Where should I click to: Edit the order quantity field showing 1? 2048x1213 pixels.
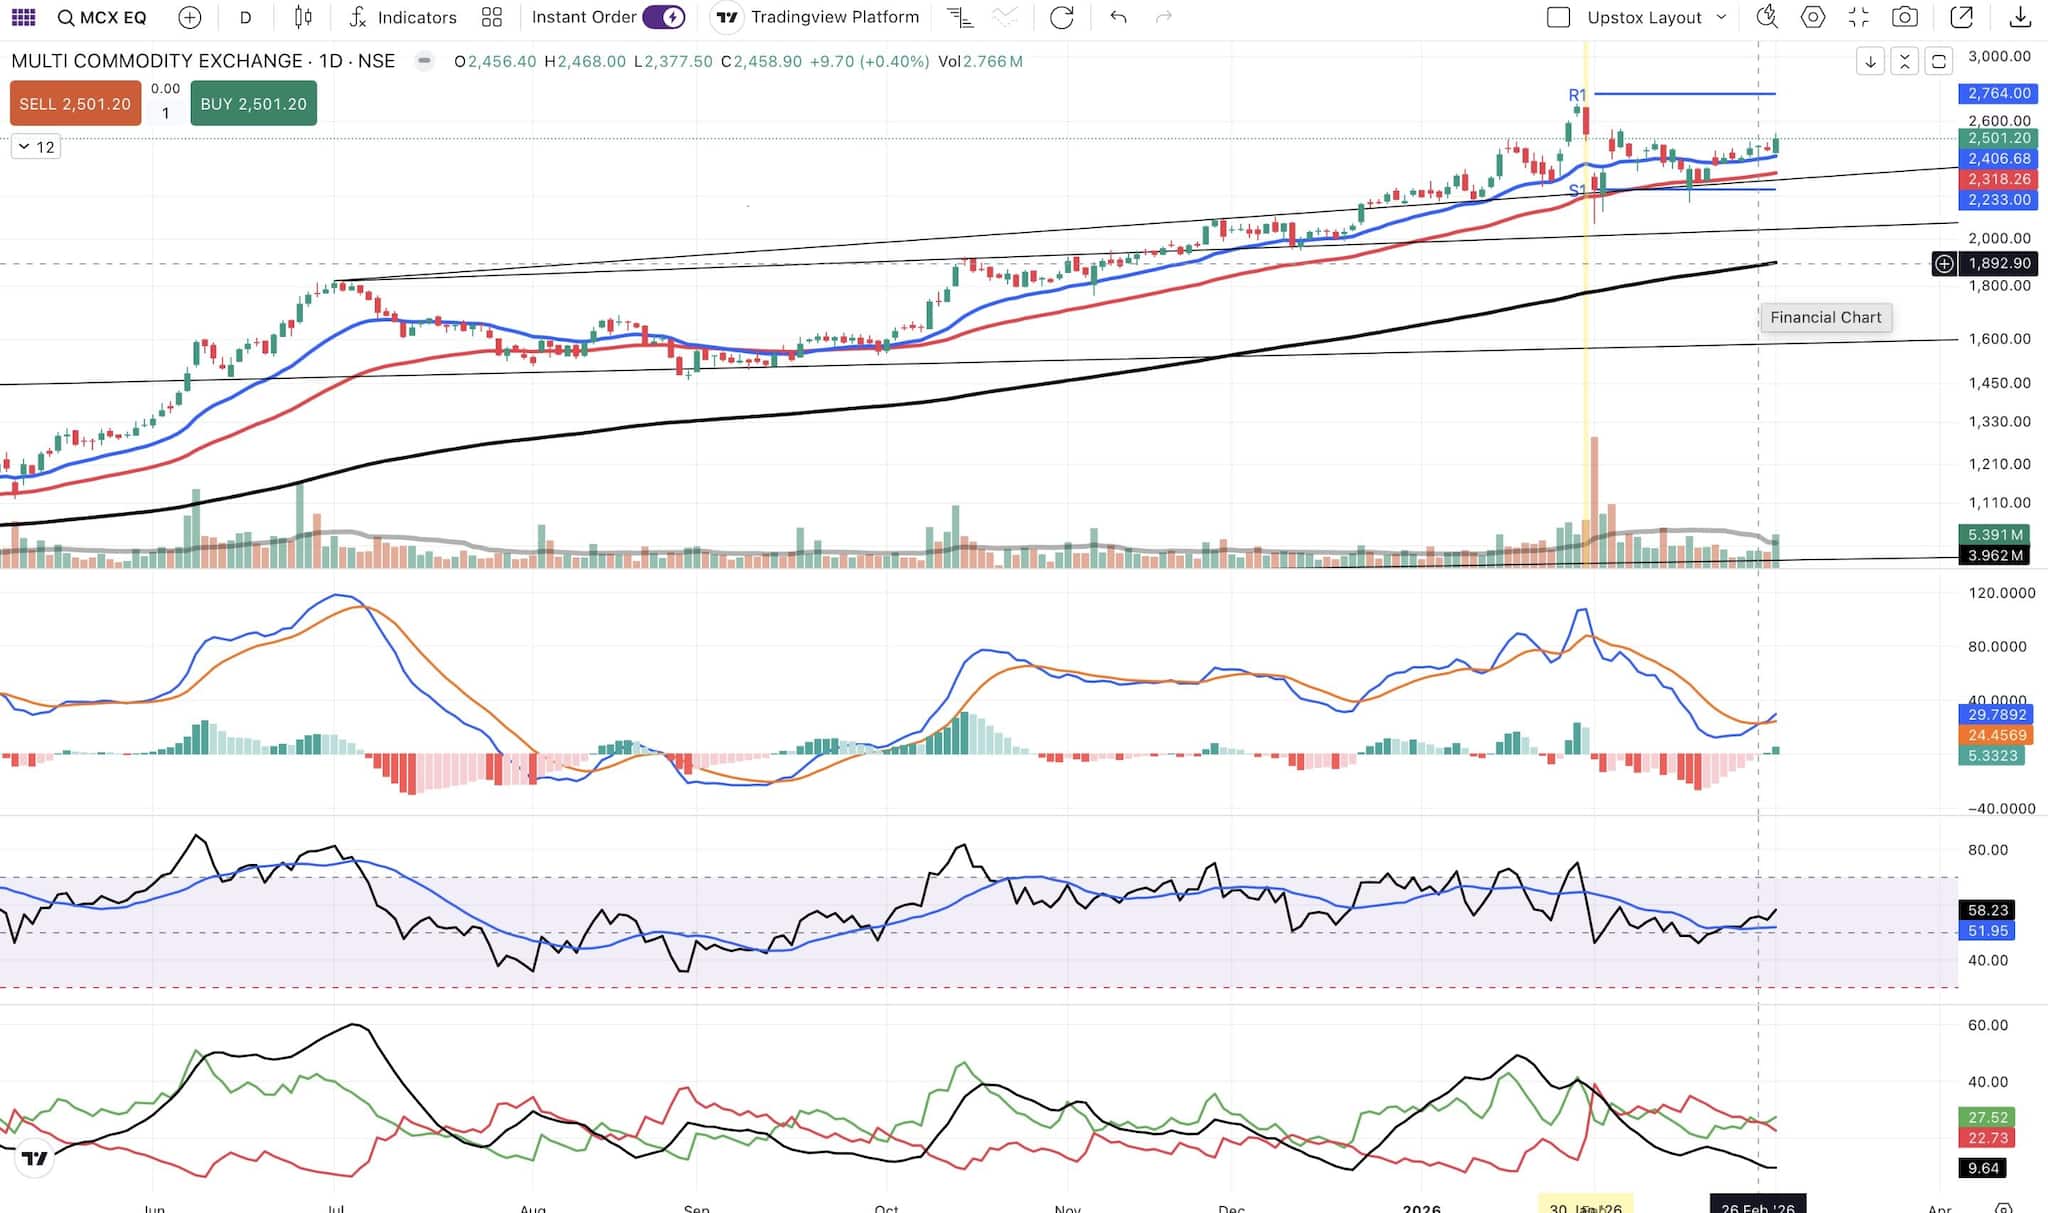coord(166,113)
